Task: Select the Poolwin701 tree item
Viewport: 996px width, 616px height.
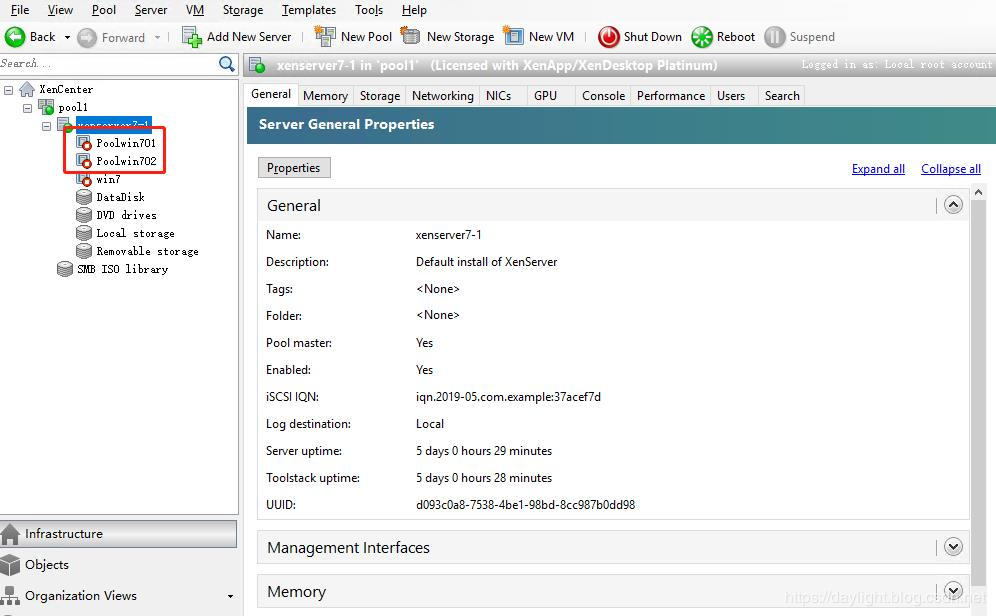Action: tap(126, 143)
